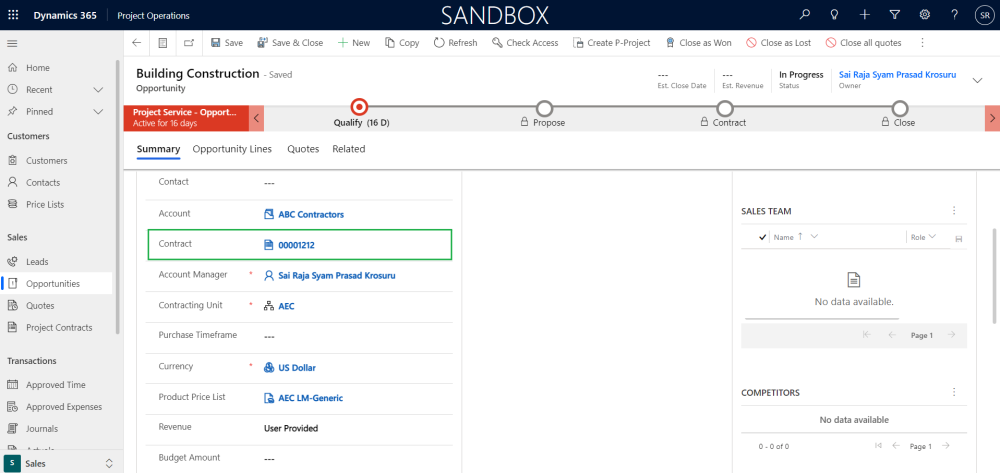Select the Summary tab
The width and height of the screenshot is (1000, 473).
(x=158, y=149)
